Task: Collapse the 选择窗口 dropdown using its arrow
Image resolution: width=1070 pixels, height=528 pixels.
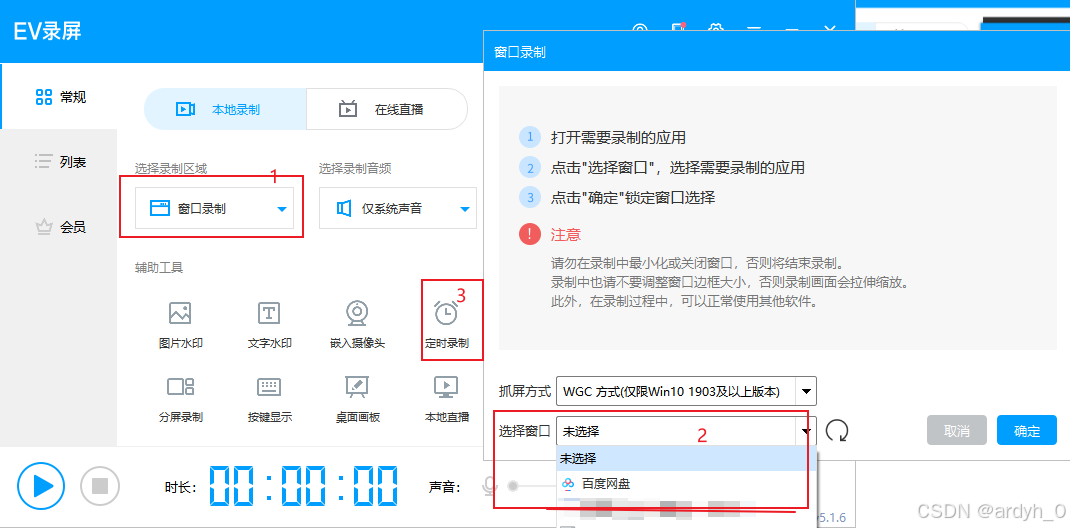Action: click(806, 431)
